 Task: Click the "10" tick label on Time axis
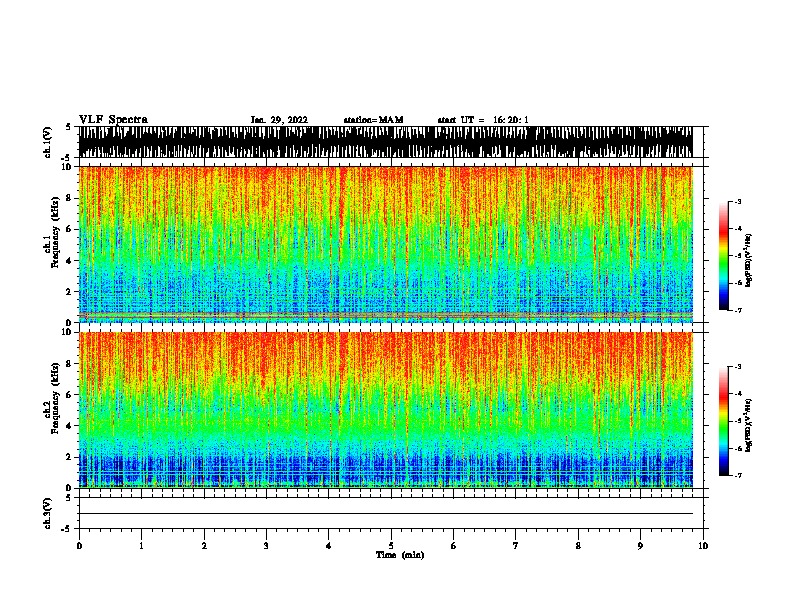click(703, 546)
